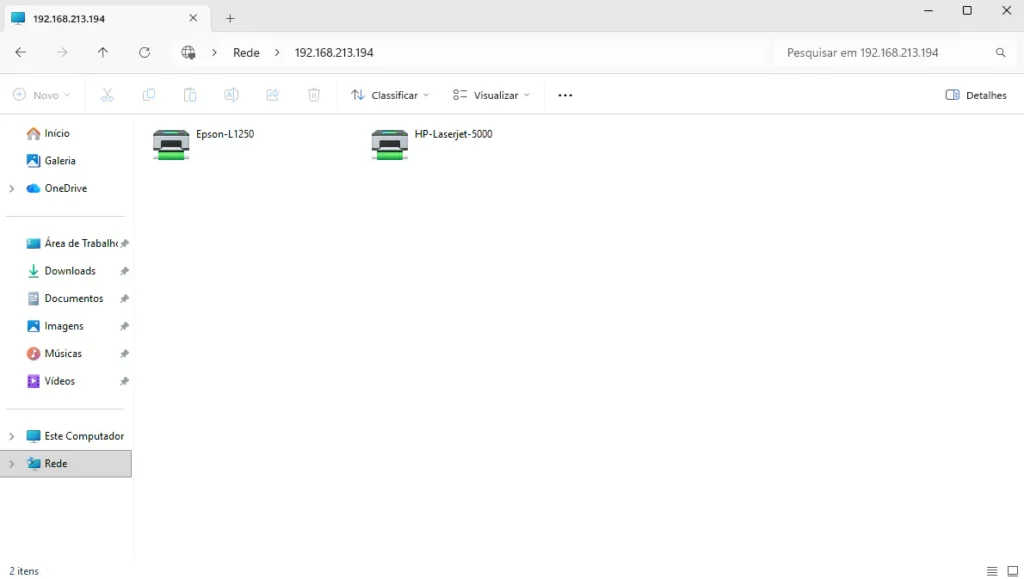This screenshot has height=579, width=1024.
Task: Click the network globe icon in address bar
Action: [188, 52]
